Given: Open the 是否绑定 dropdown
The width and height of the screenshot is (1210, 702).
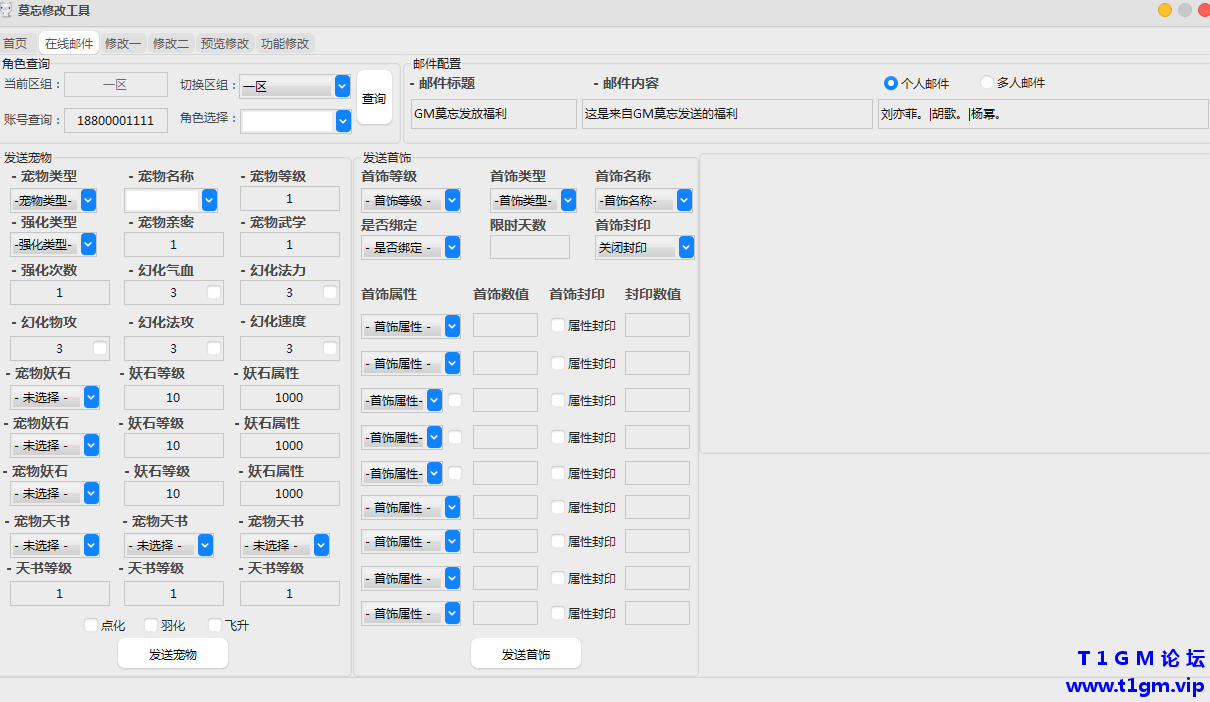Looking at the screenshot, I should click(411, 247).
